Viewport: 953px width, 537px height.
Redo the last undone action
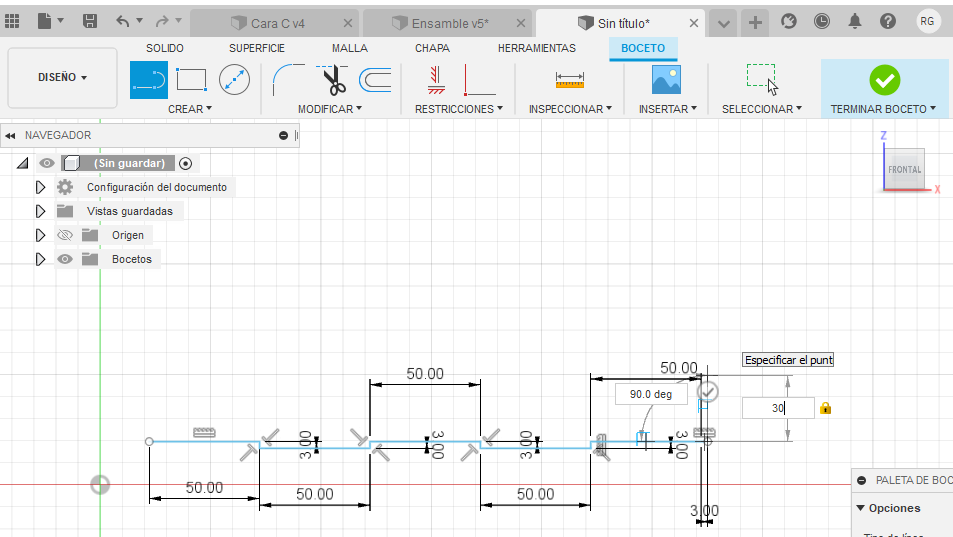[x=162, y=22]
